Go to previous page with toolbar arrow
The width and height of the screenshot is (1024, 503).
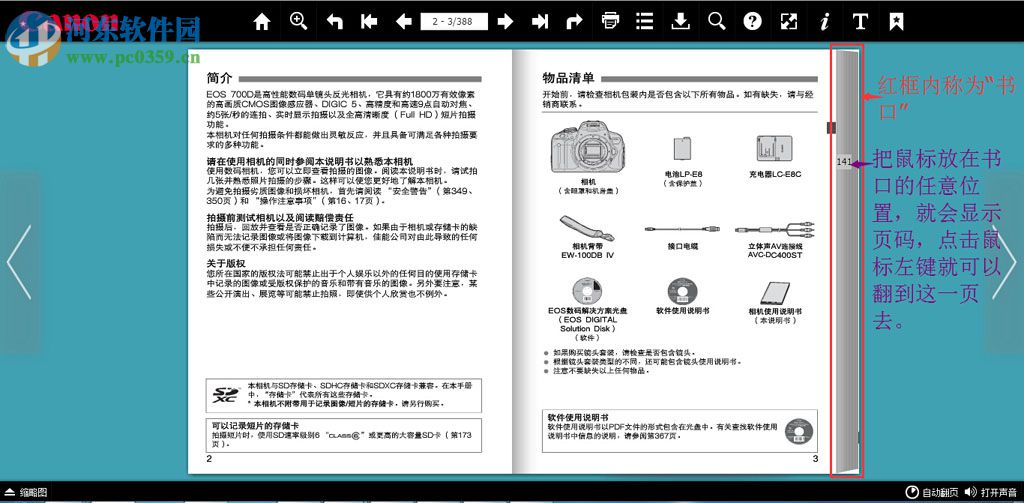(x=404, y=22)
